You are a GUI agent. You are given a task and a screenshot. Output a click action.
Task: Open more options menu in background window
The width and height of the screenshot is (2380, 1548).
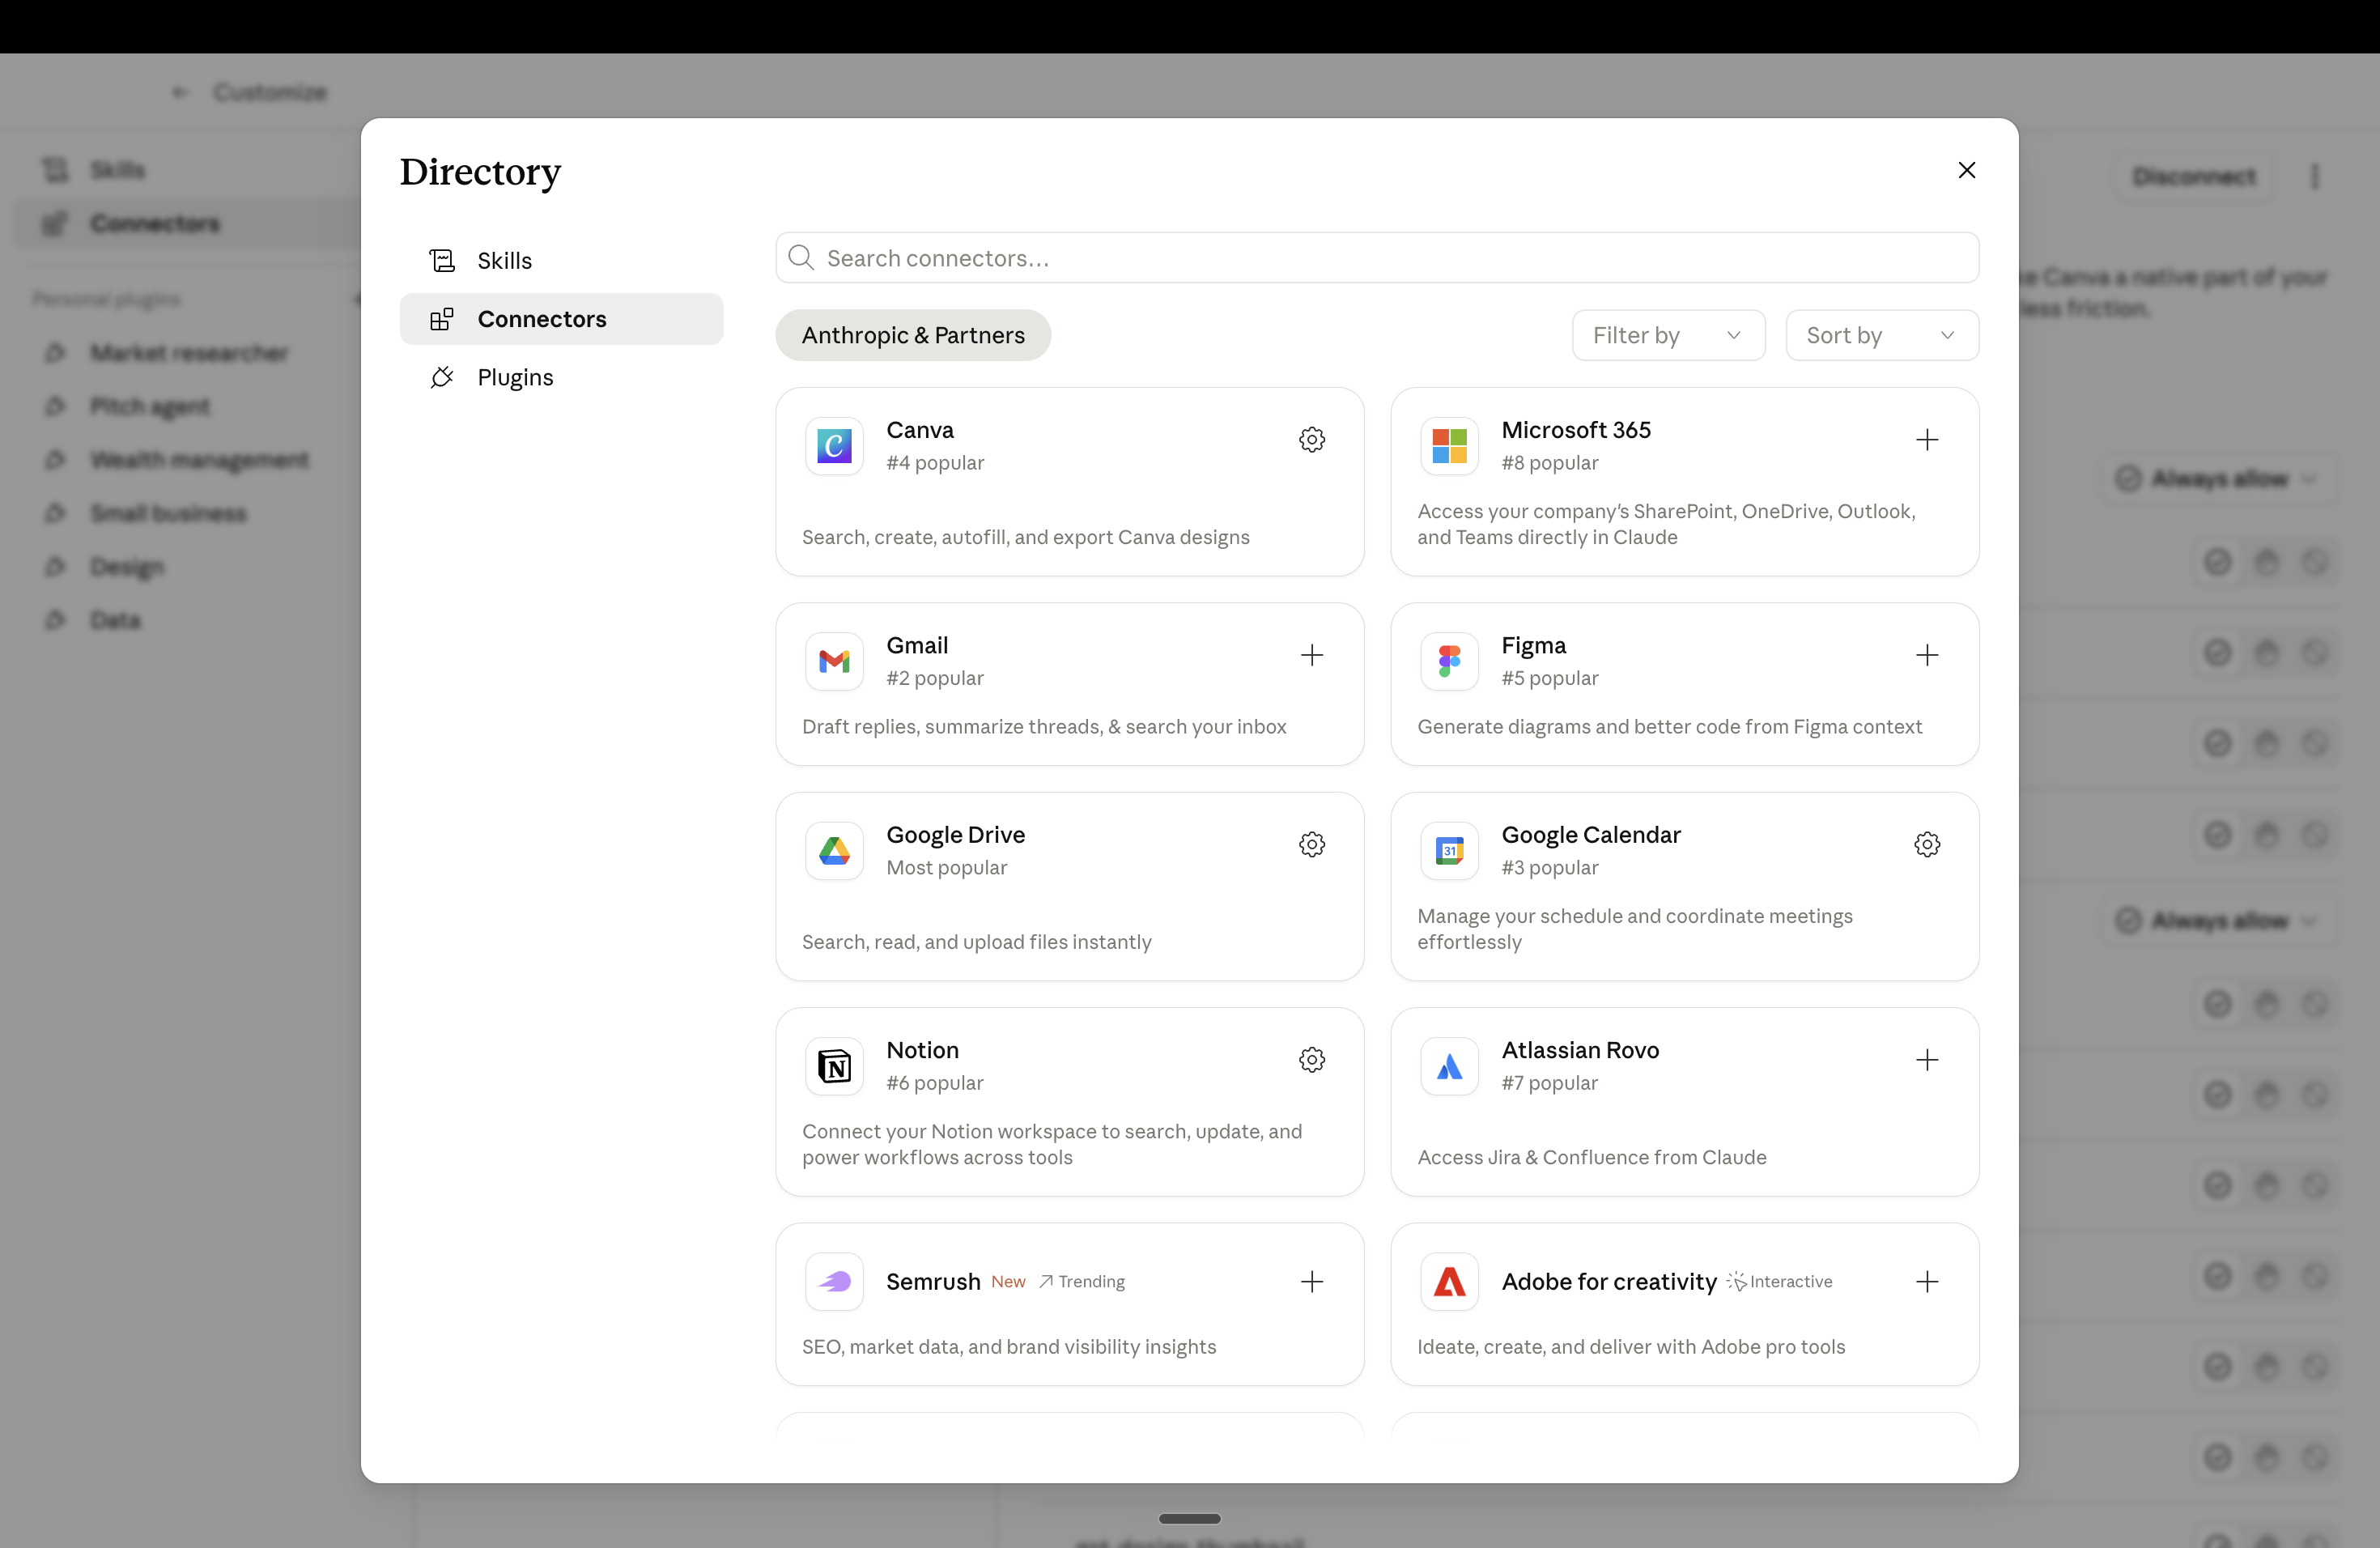(2314, 177)
